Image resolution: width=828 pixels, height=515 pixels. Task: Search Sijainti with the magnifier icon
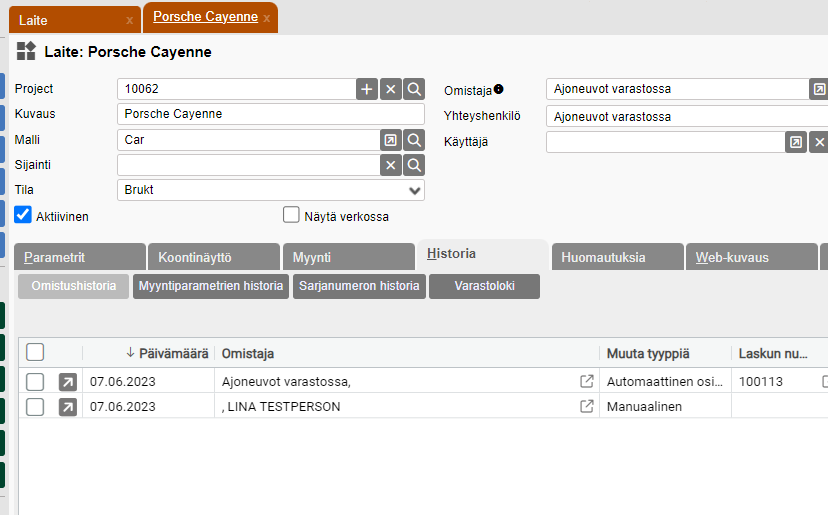click(x=414, y=165)
